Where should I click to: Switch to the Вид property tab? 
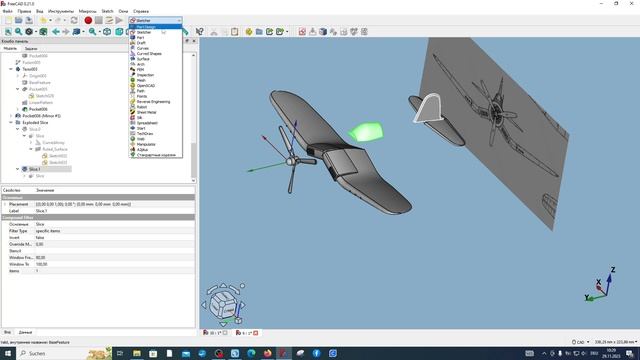point(7,332)
